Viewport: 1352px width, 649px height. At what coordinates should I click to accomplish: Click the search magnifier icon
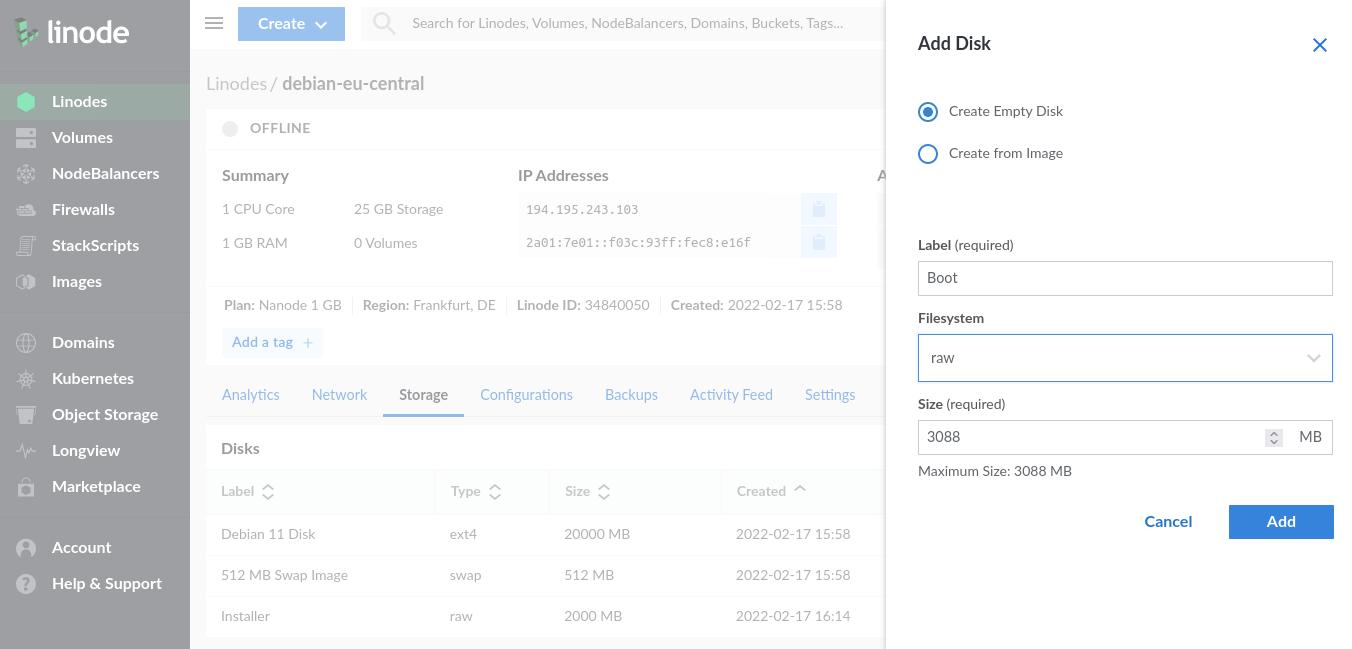384,23
